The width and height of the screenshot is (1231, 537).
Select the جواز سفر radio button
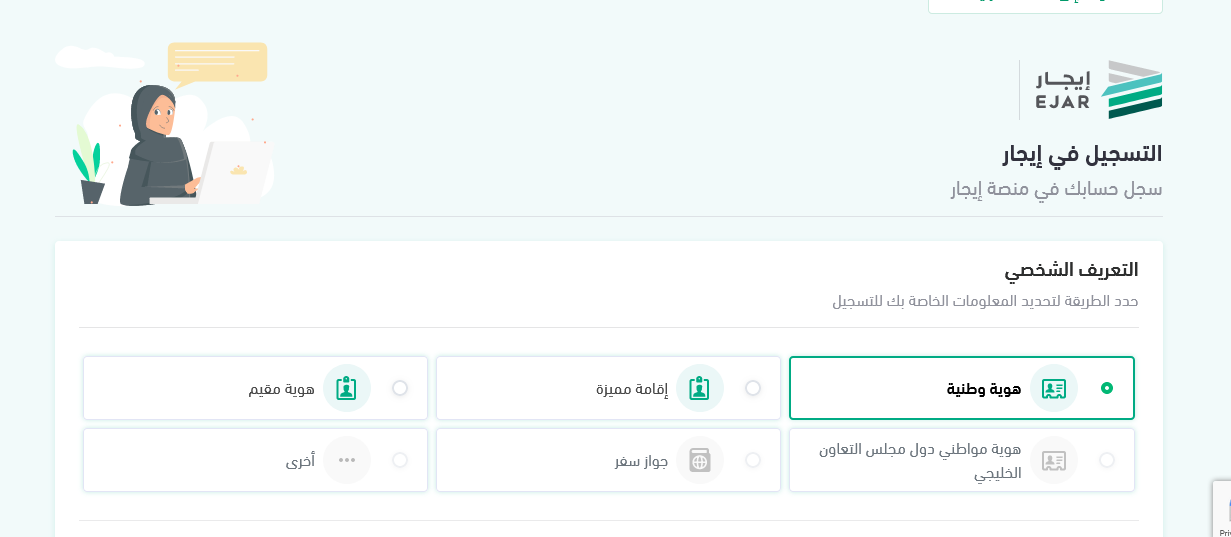coord(753,460)
